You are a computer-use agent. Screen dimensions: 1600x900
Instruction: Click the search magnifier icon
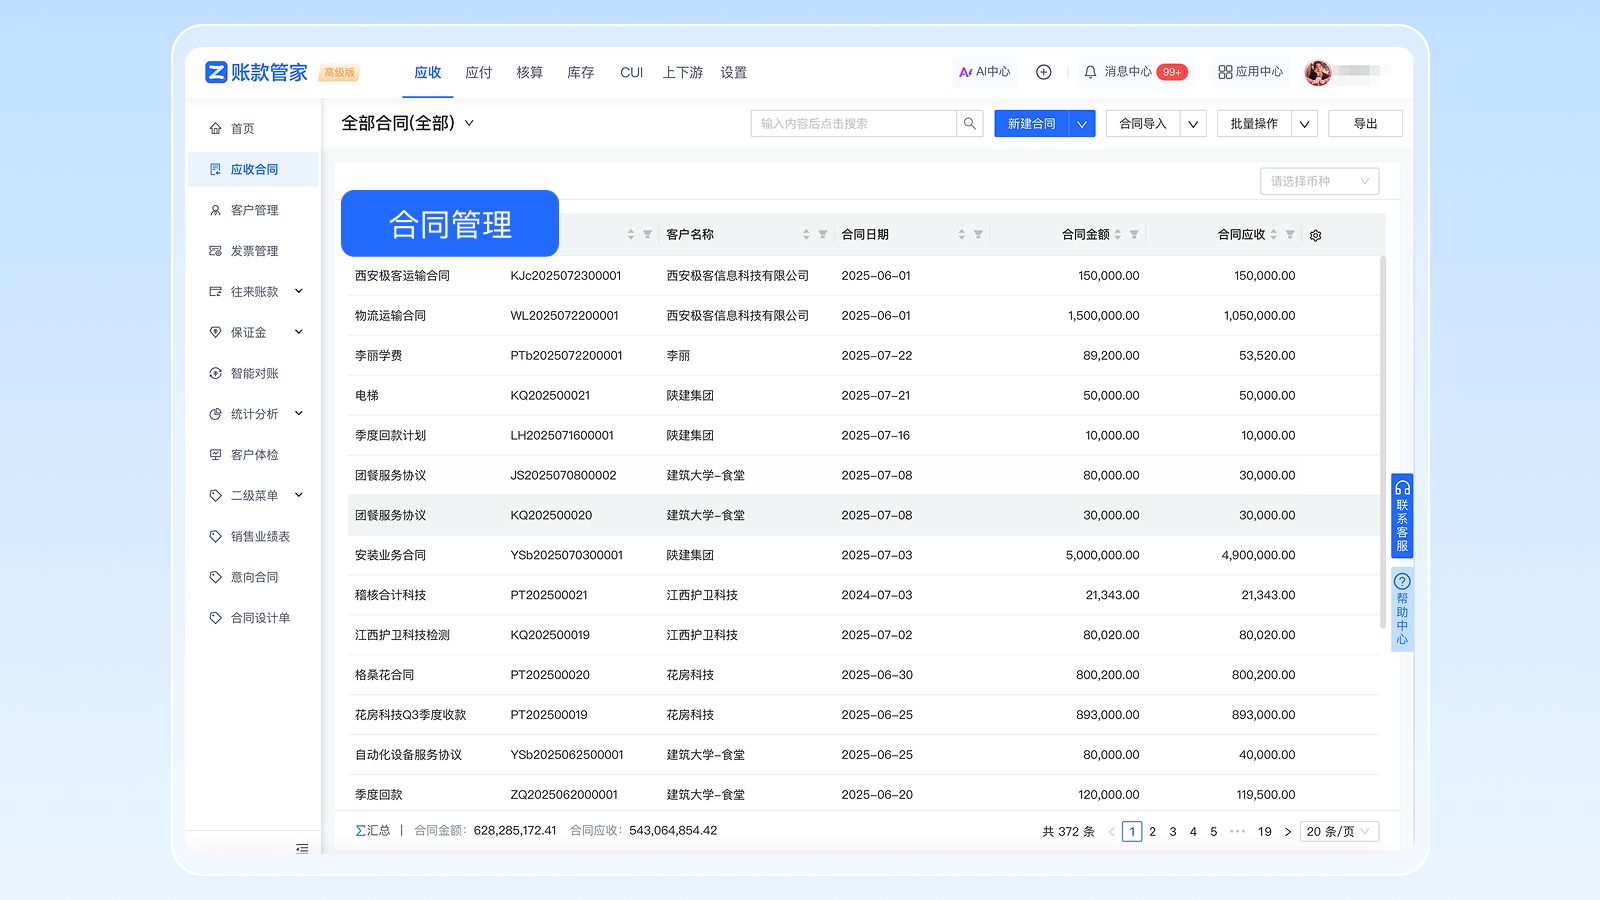click(x=969, y=124)
